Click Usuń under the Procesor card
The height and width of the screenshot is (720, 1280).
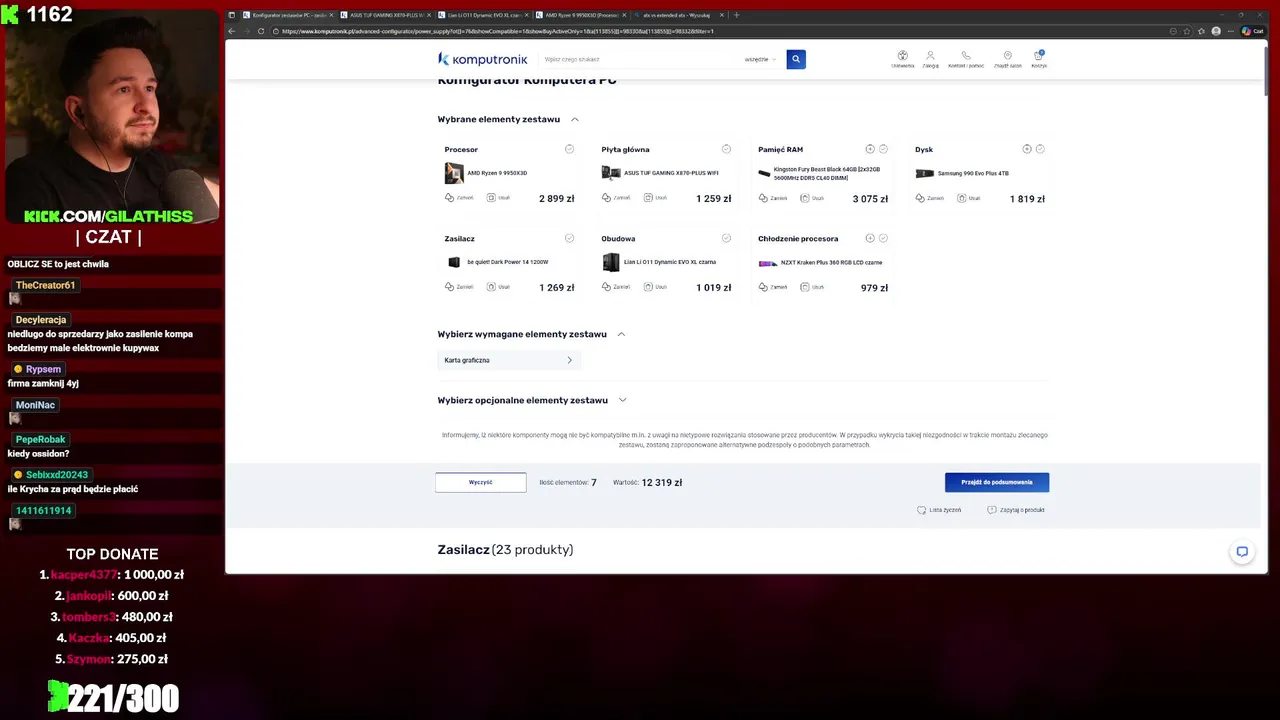[499, 198]
